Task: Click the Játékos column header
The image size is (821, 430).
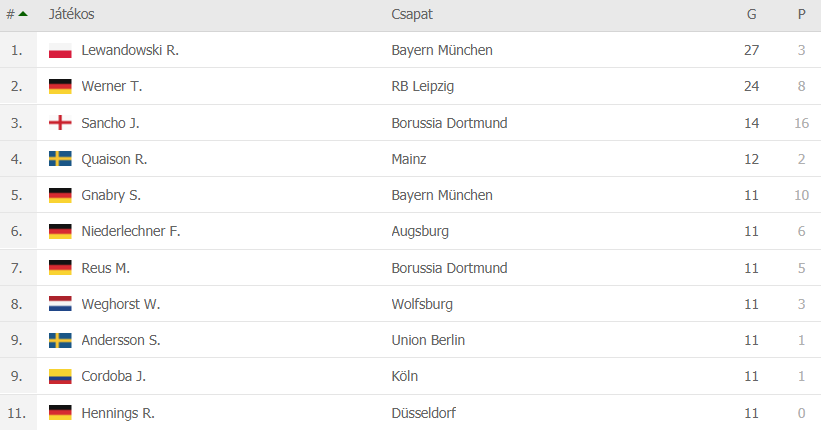Action: click(72, 14)
